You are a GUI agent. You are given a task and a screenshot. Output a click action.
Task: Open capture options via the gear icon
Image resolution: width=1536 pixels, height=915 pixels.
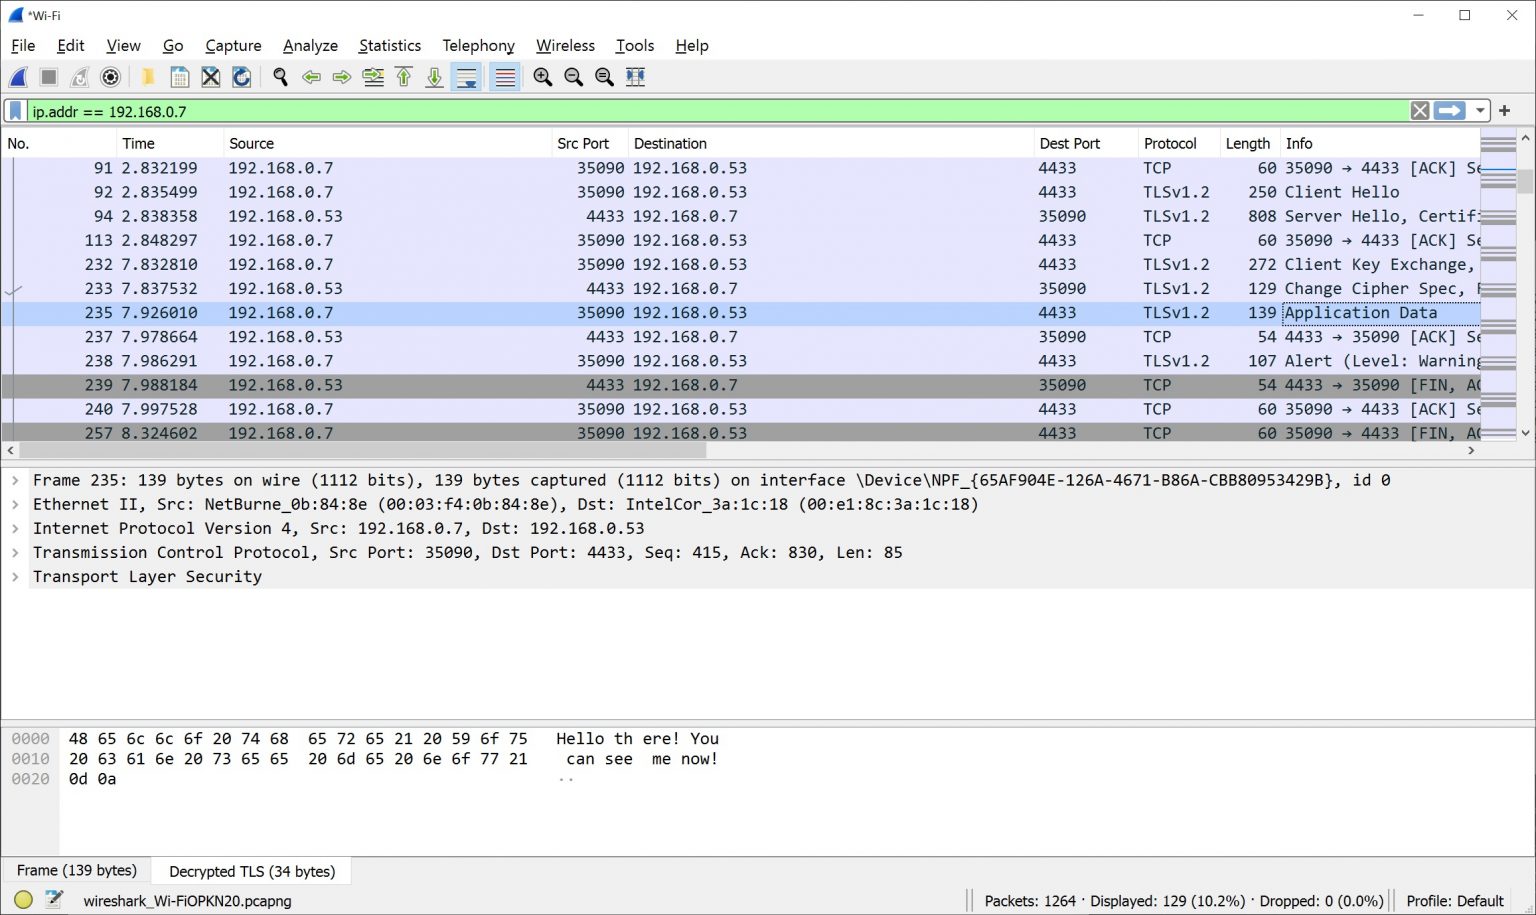pos(110,77)
